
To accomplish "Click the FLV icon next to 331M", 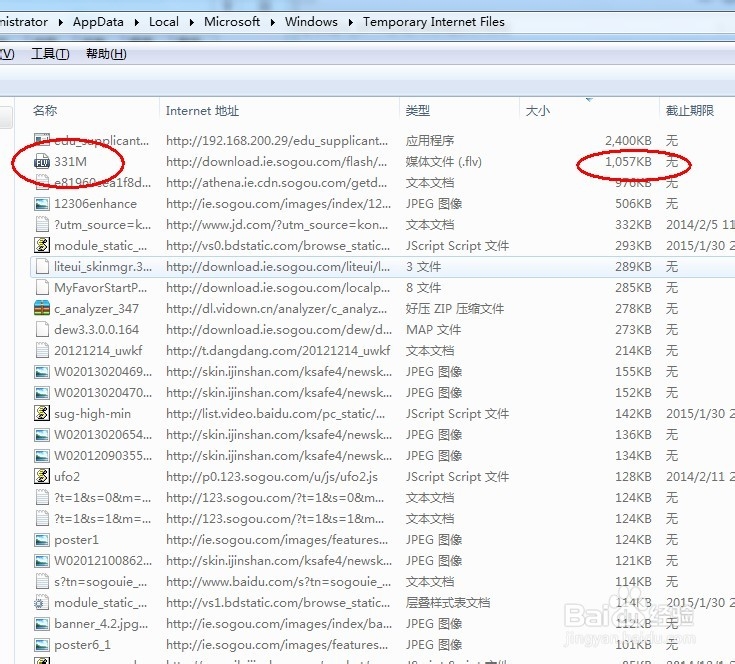I will pyautogui.click(x=42, y=162).
